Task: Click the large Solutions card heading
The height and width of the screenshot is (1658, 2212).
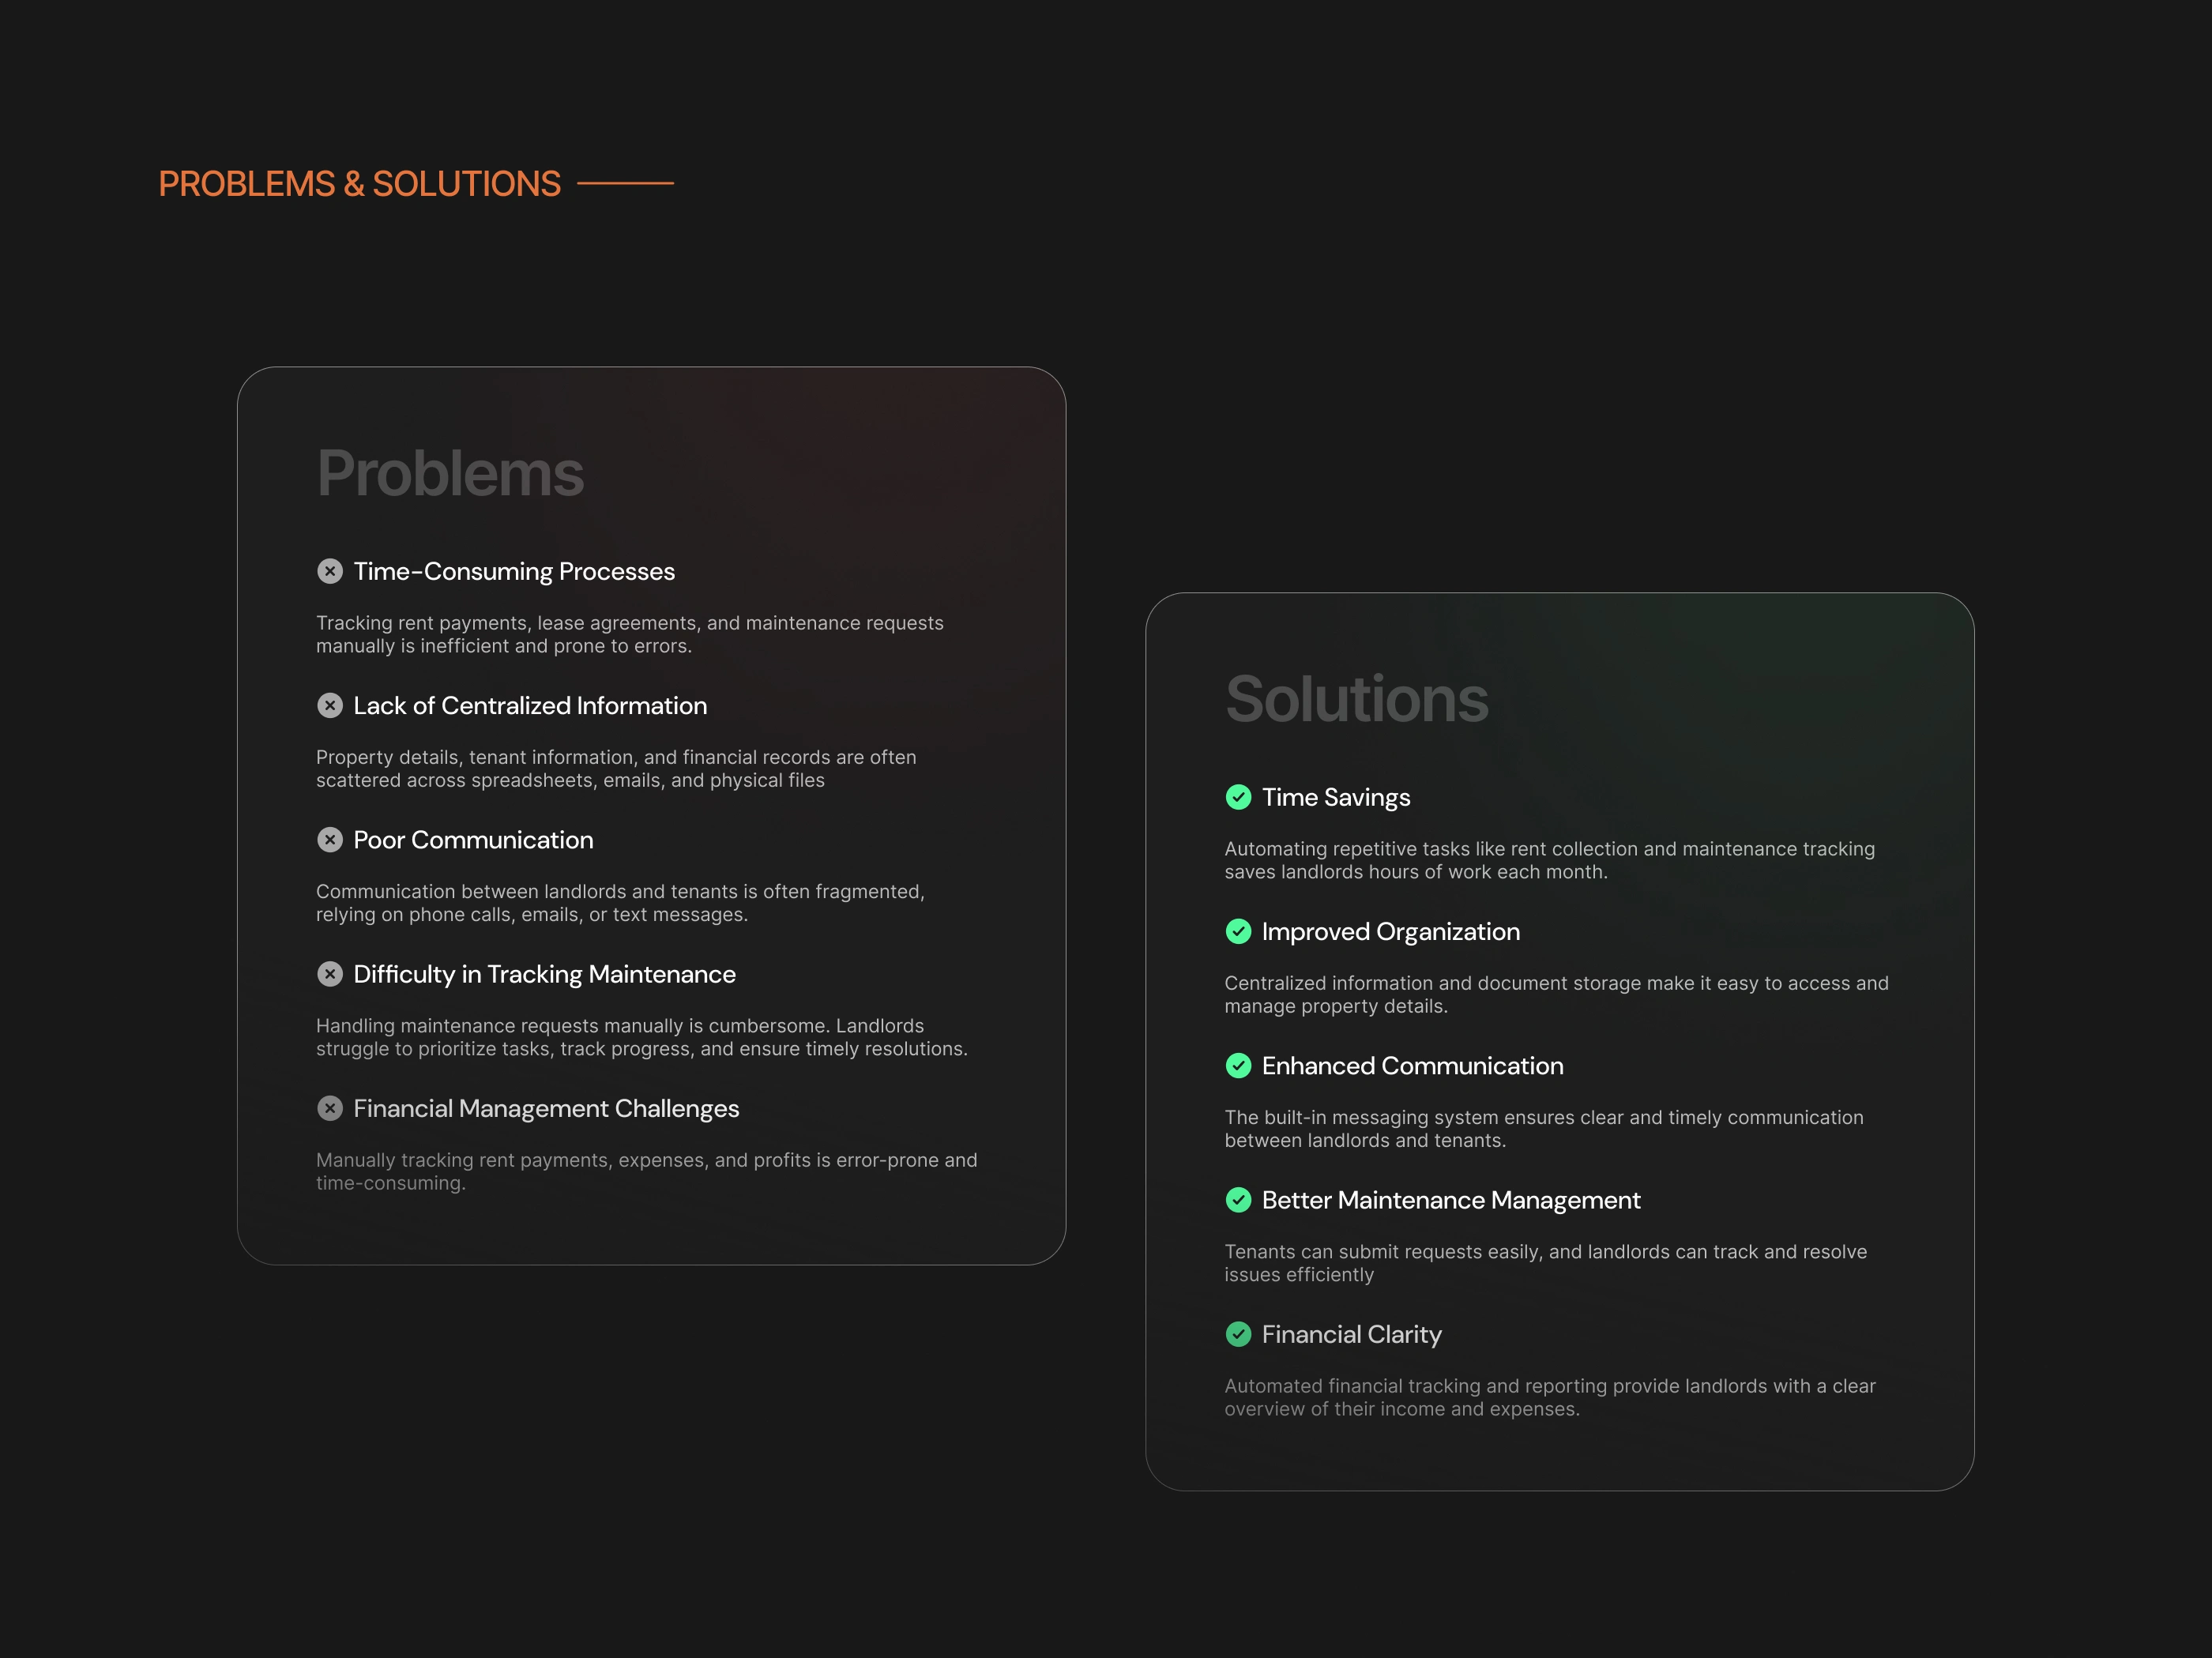Action: pos(1357,699)
